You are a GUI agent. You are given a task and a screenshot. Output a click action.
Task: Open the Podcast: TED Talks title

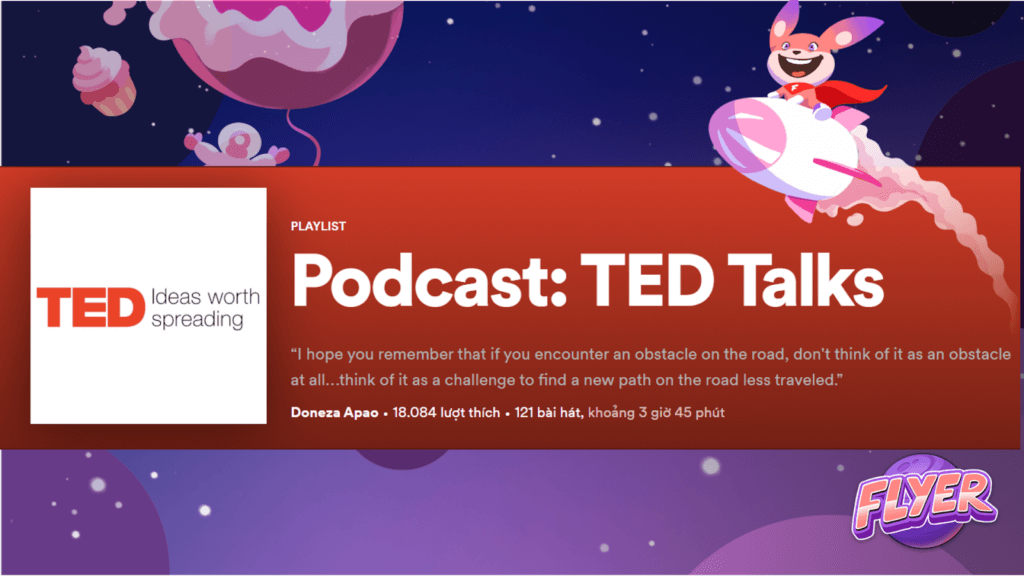pyautogui.click(x=588, y=283)
